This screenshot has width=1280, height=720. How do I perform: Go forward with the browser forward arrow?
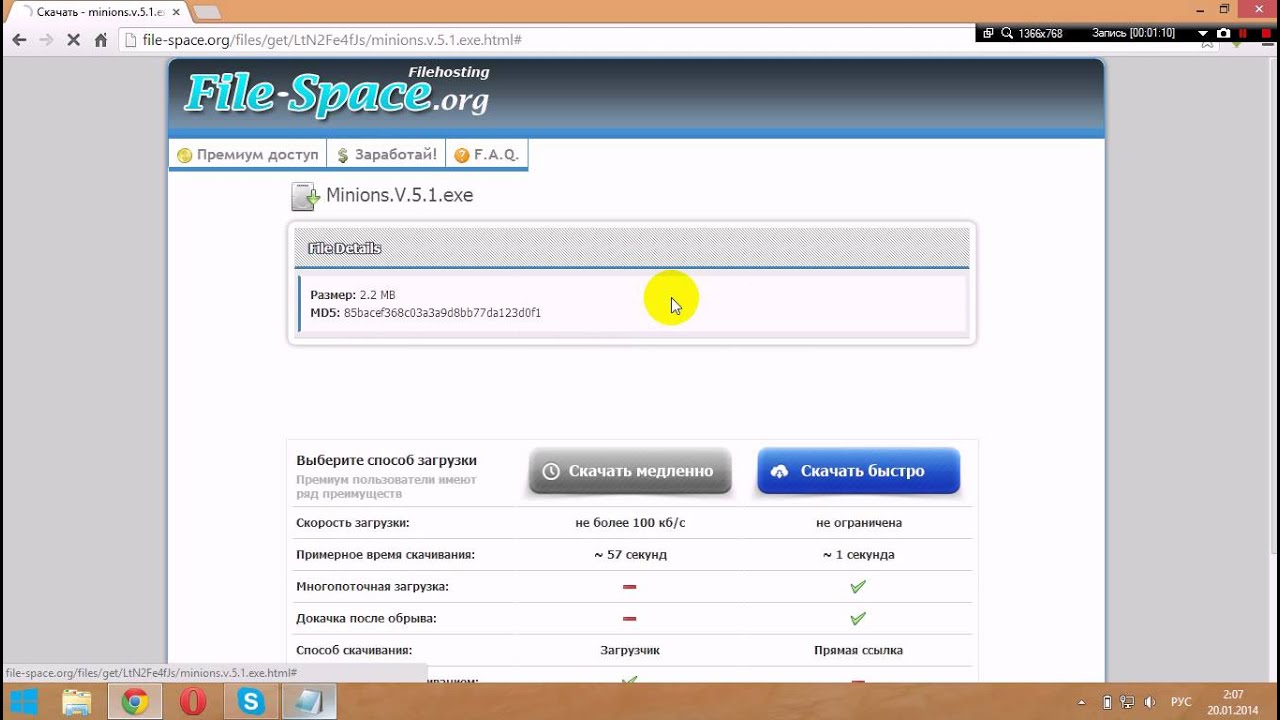click(46, 40)
